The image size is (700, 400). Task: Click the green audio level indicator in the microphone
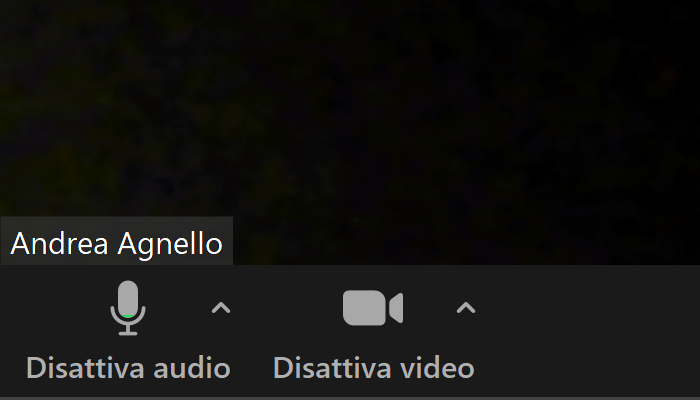click(128, 316)
